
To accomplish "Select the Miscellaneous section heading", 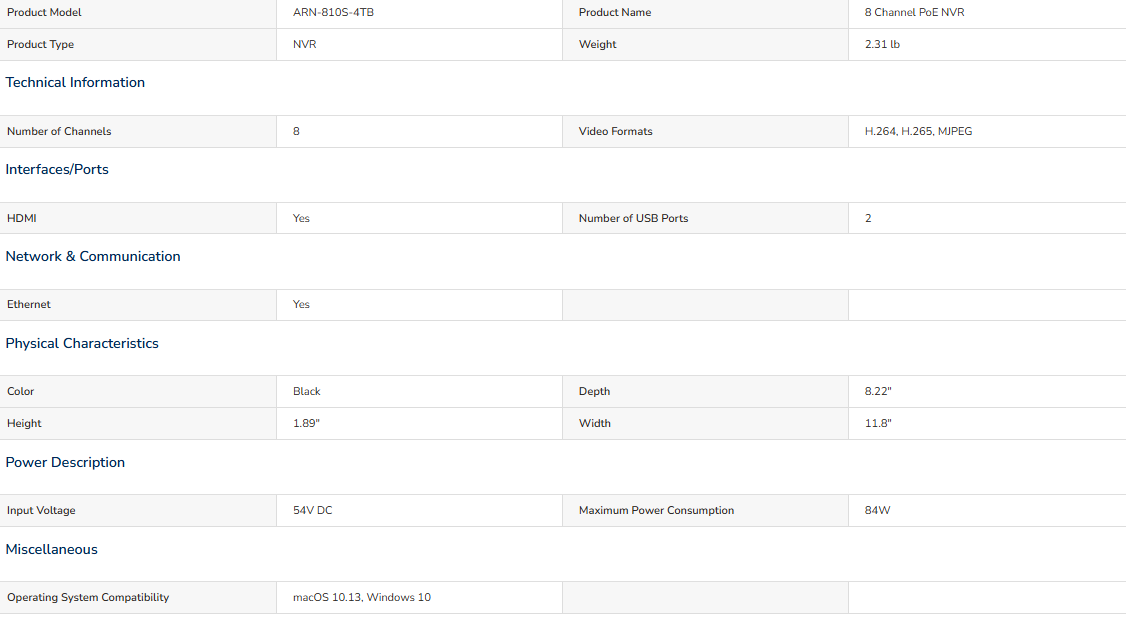I will pyautogui.click(x=51, y=549).
